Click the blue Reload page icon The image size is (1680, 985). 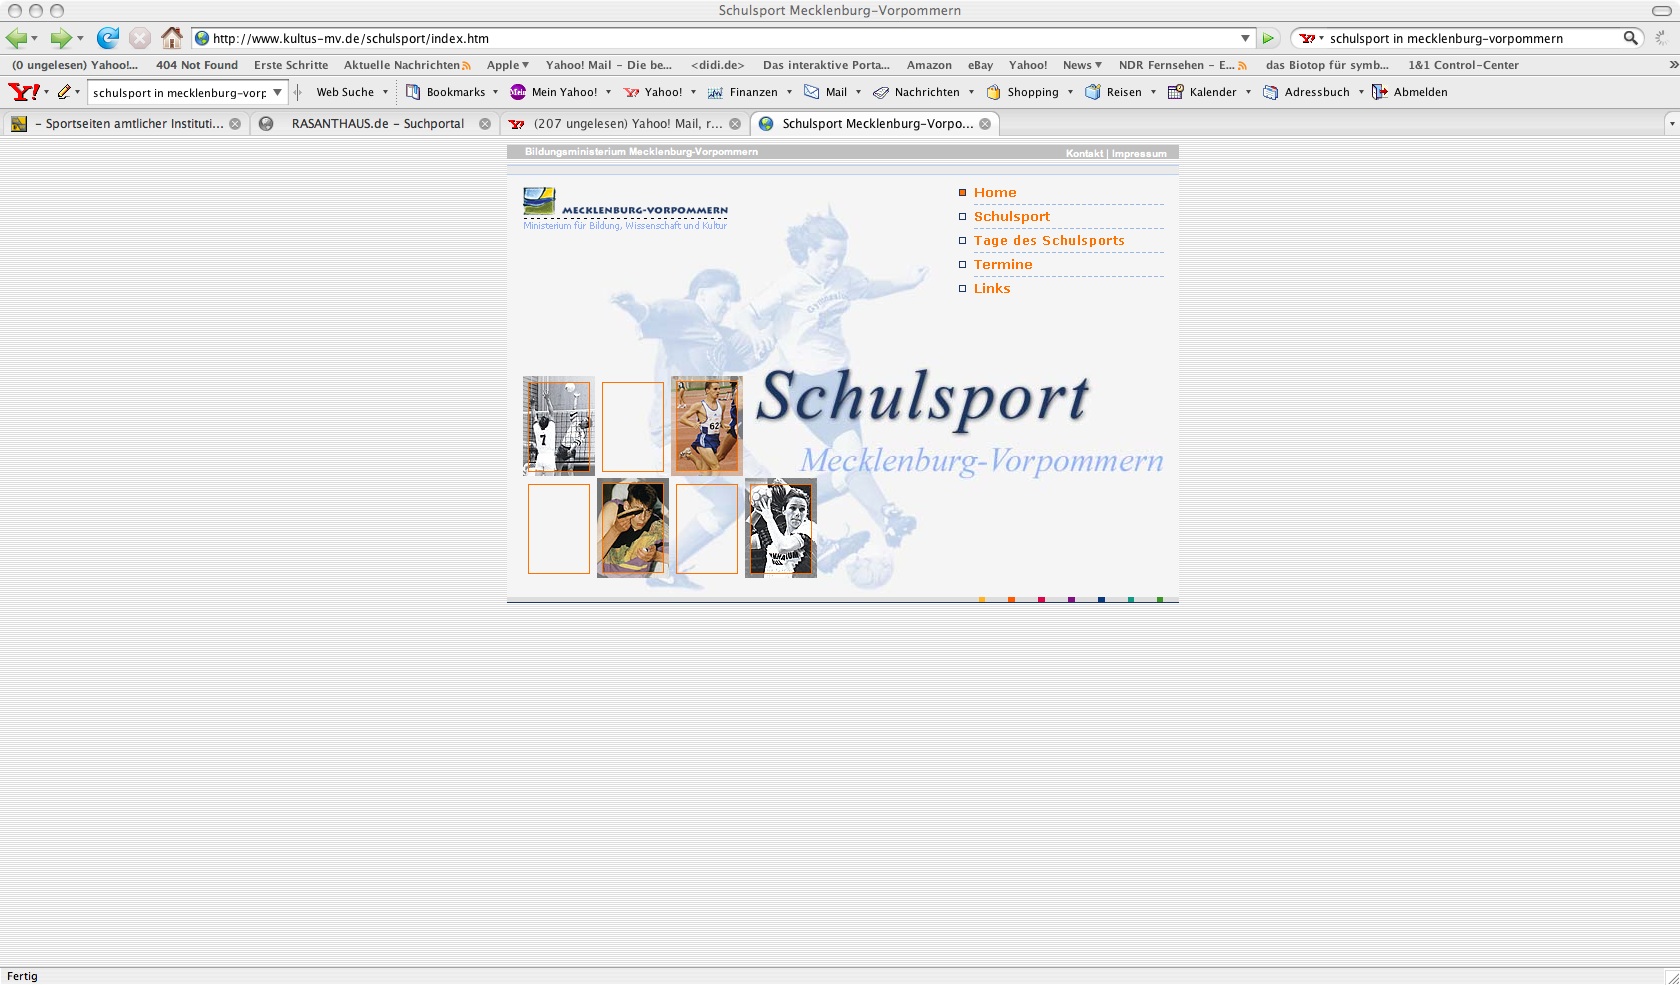coord(107,38)
